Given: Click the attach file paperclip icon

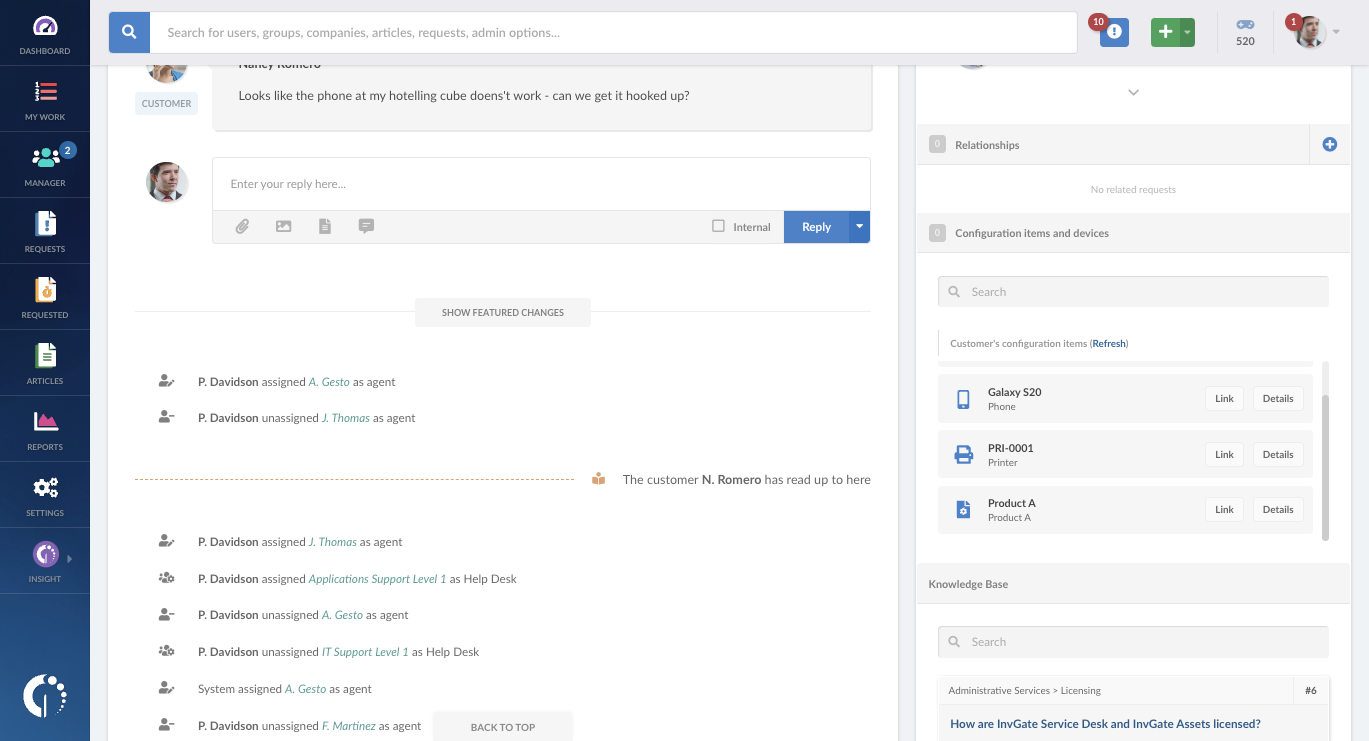Looking at the screenshot, I should (x=242, y=227).
